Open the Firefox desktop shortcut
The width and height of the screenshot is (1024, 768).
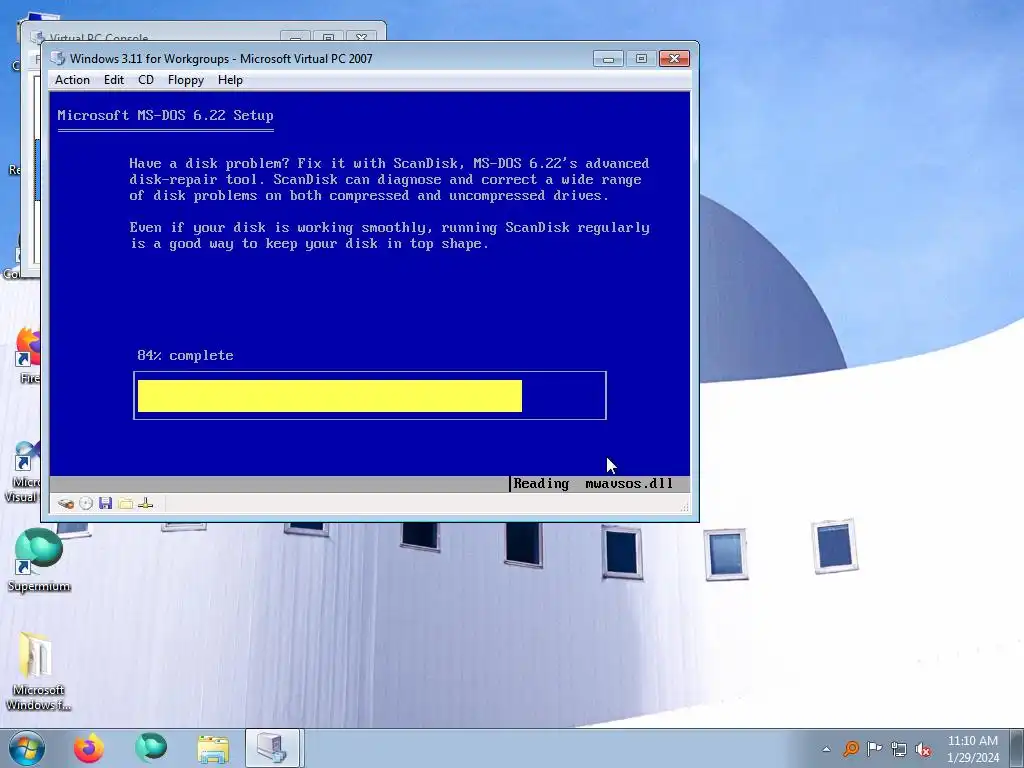click(x=27, y=356)
